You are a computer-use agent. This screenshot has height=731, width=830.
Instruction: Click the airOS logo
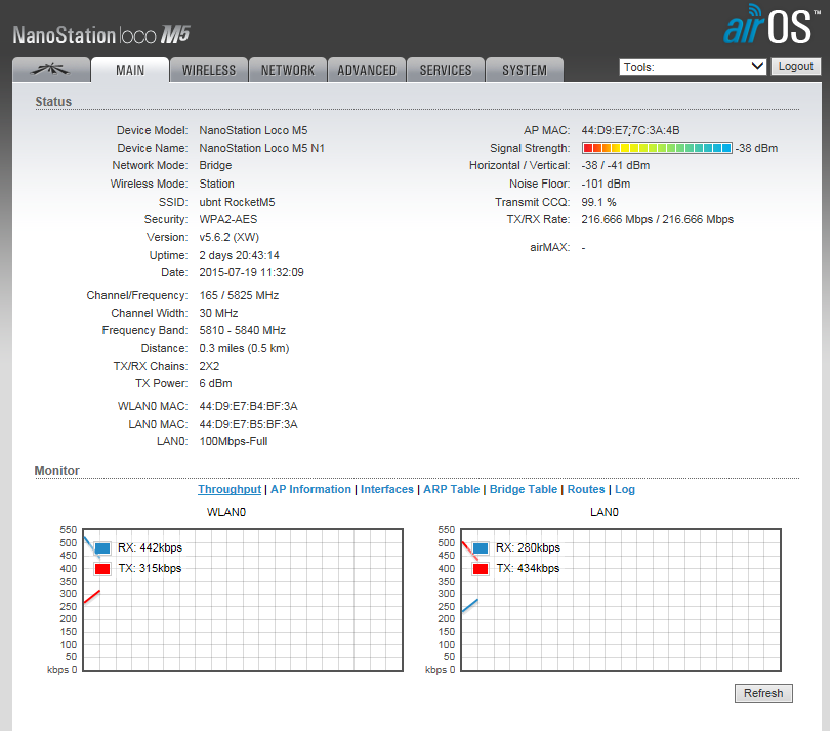pos(771,25)
